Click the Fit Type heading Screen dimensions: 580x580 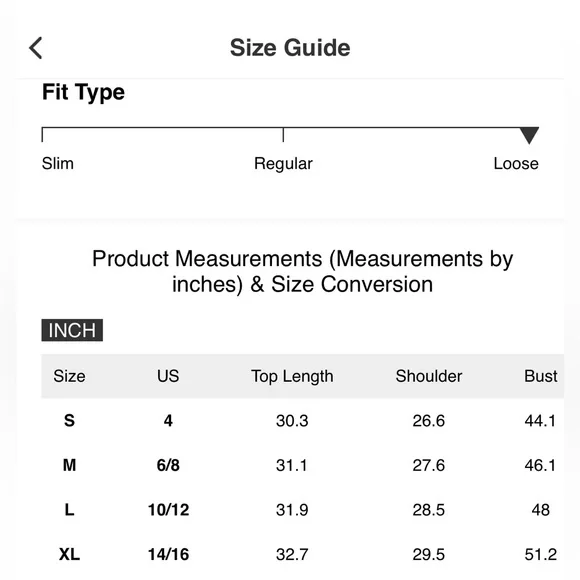[x=83, y=92]
